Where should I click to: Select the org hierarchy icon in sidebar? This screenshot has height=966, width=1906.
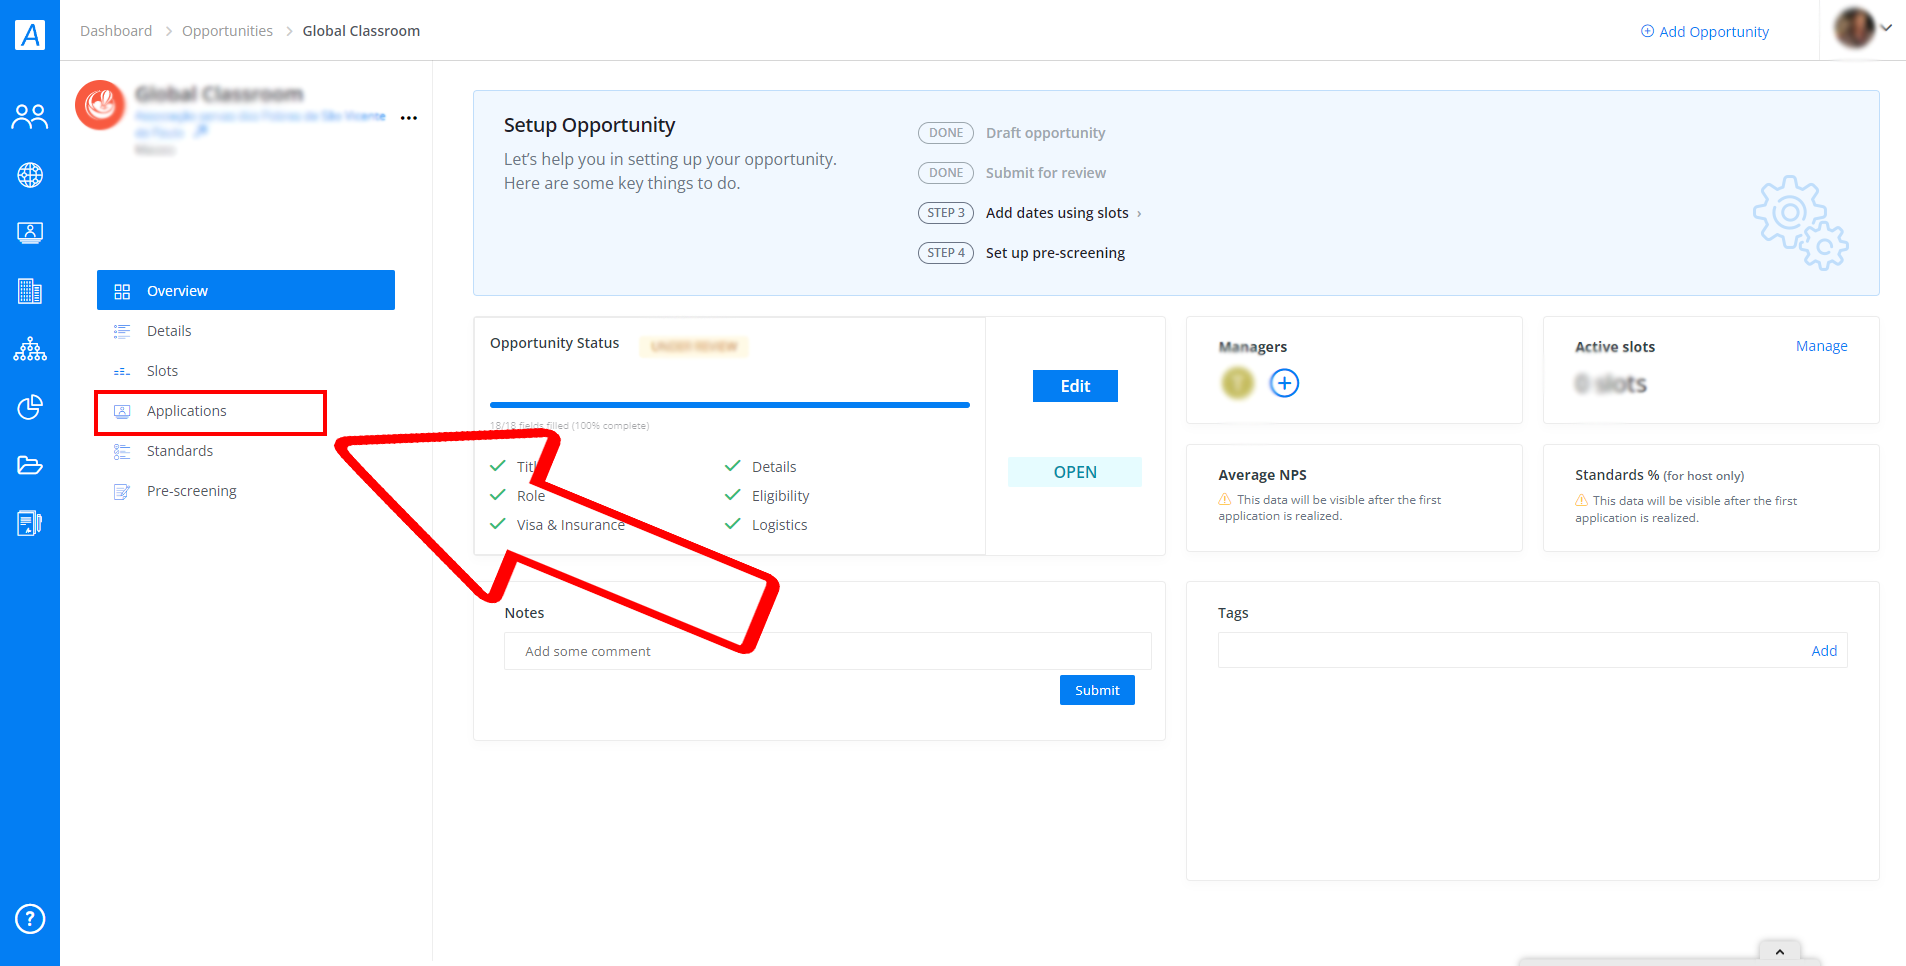(30, 349)
